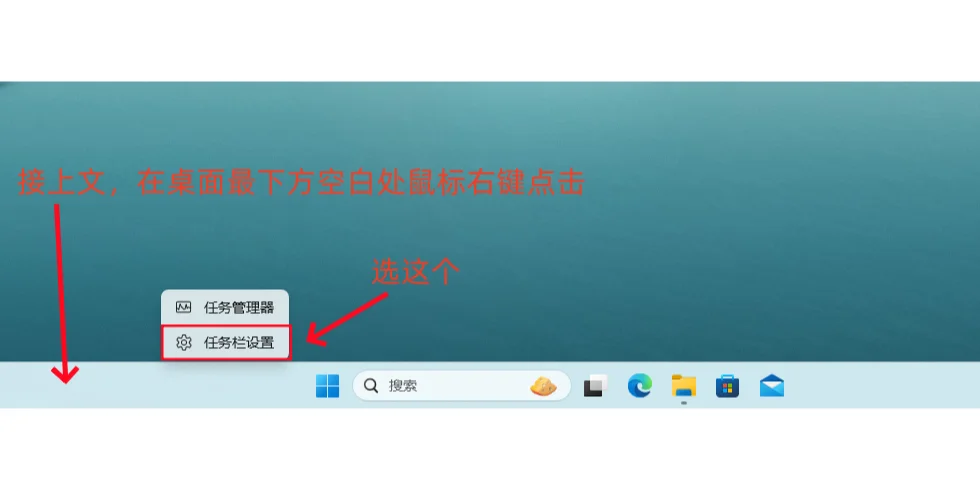980x490 pixels.
Task: Click the magnifier icon in the search box
Action: click(371, 386)
